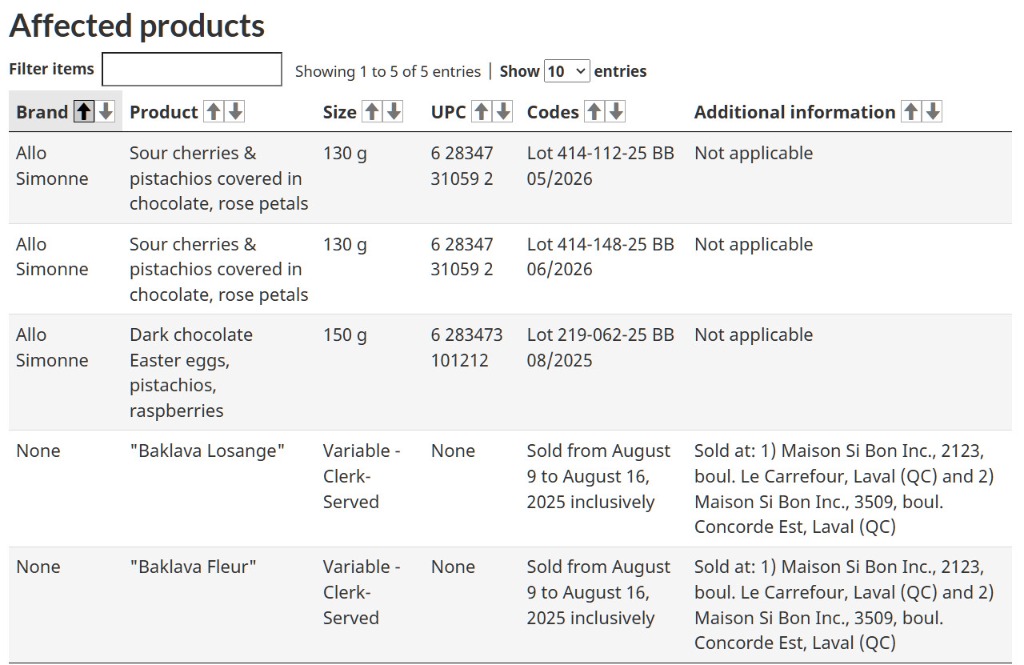
Task: Sort Codes column descending arrow
Action: (x=616, y=112)
